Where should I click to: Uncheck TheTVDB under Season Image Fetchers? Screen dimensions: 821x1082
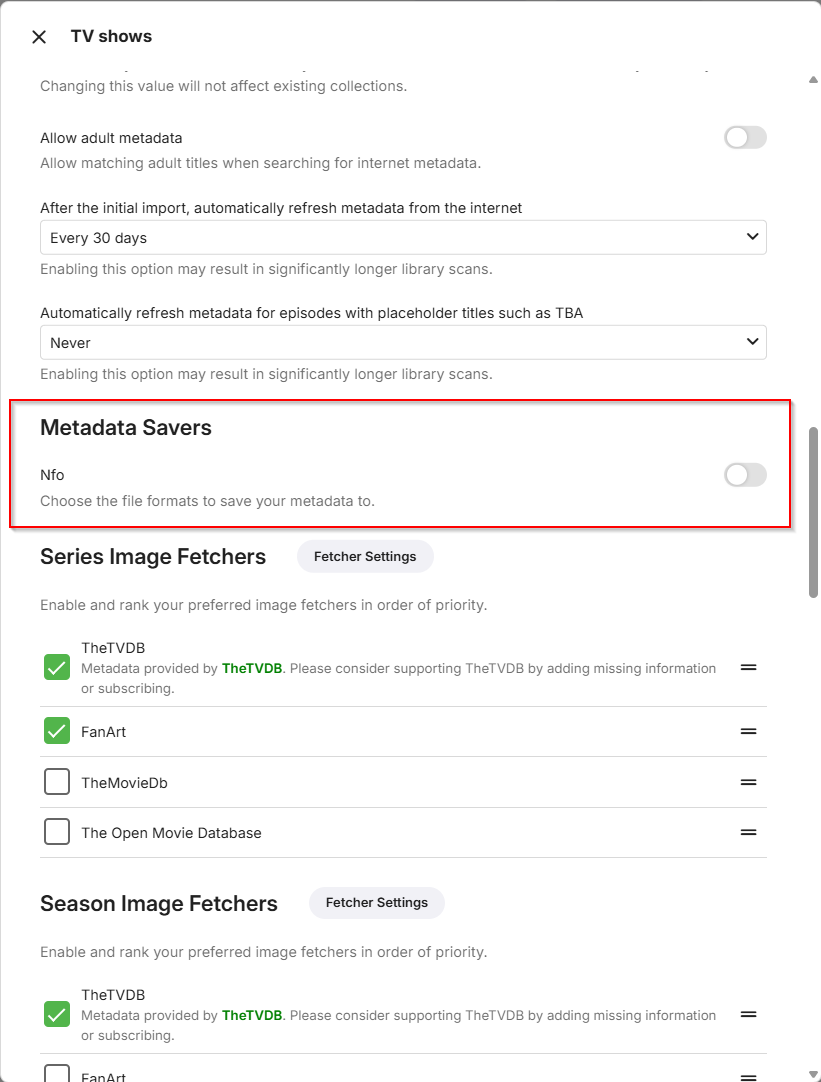(x=57, y=1014)
